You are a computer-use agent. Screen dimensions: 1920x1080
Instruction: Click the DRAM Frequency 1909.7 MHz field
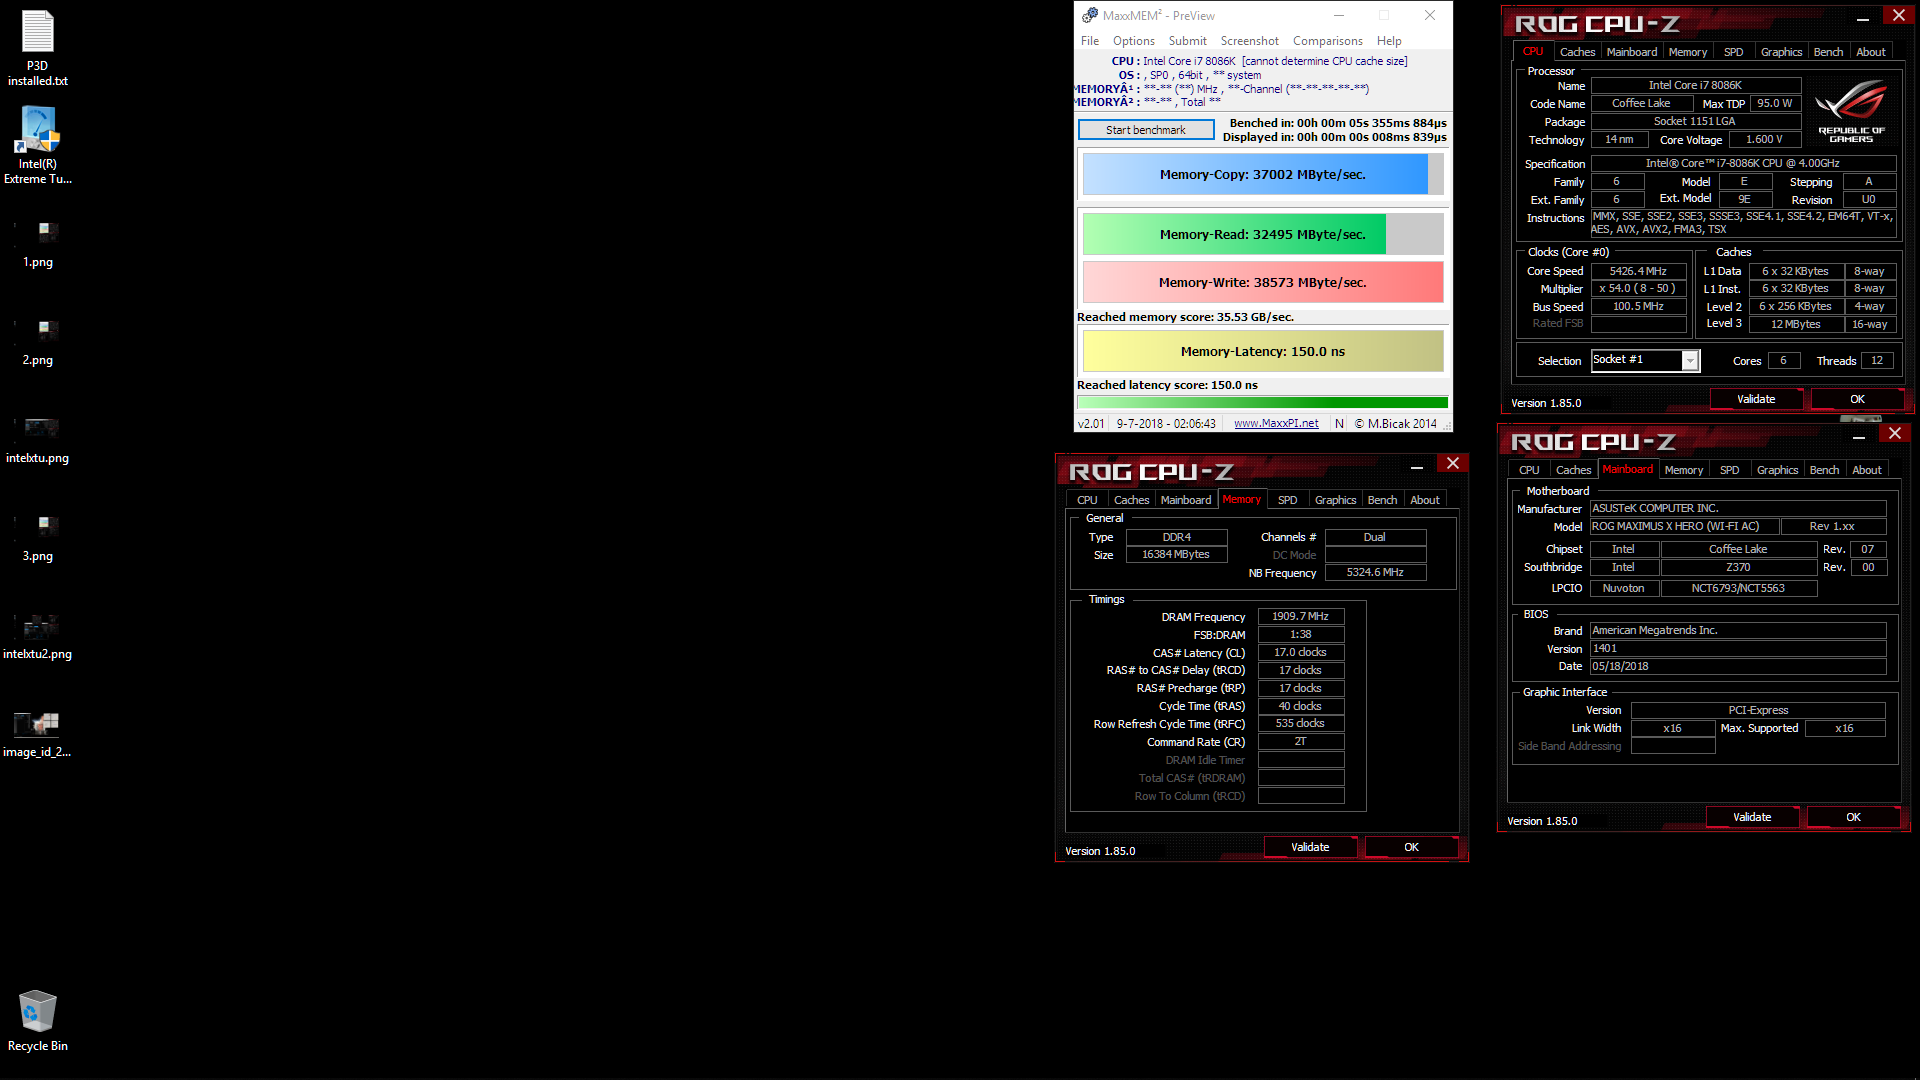1301,617
